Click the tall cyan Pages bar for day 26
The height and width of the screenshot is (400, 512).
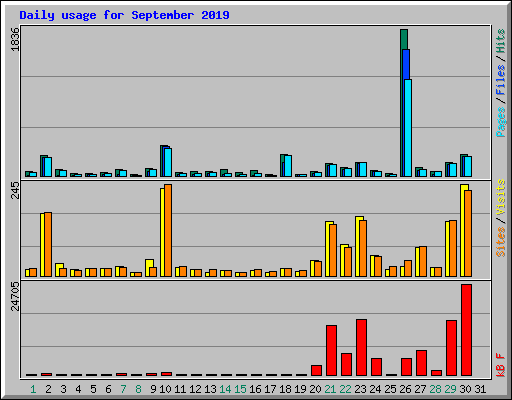[x=408, y=128]
